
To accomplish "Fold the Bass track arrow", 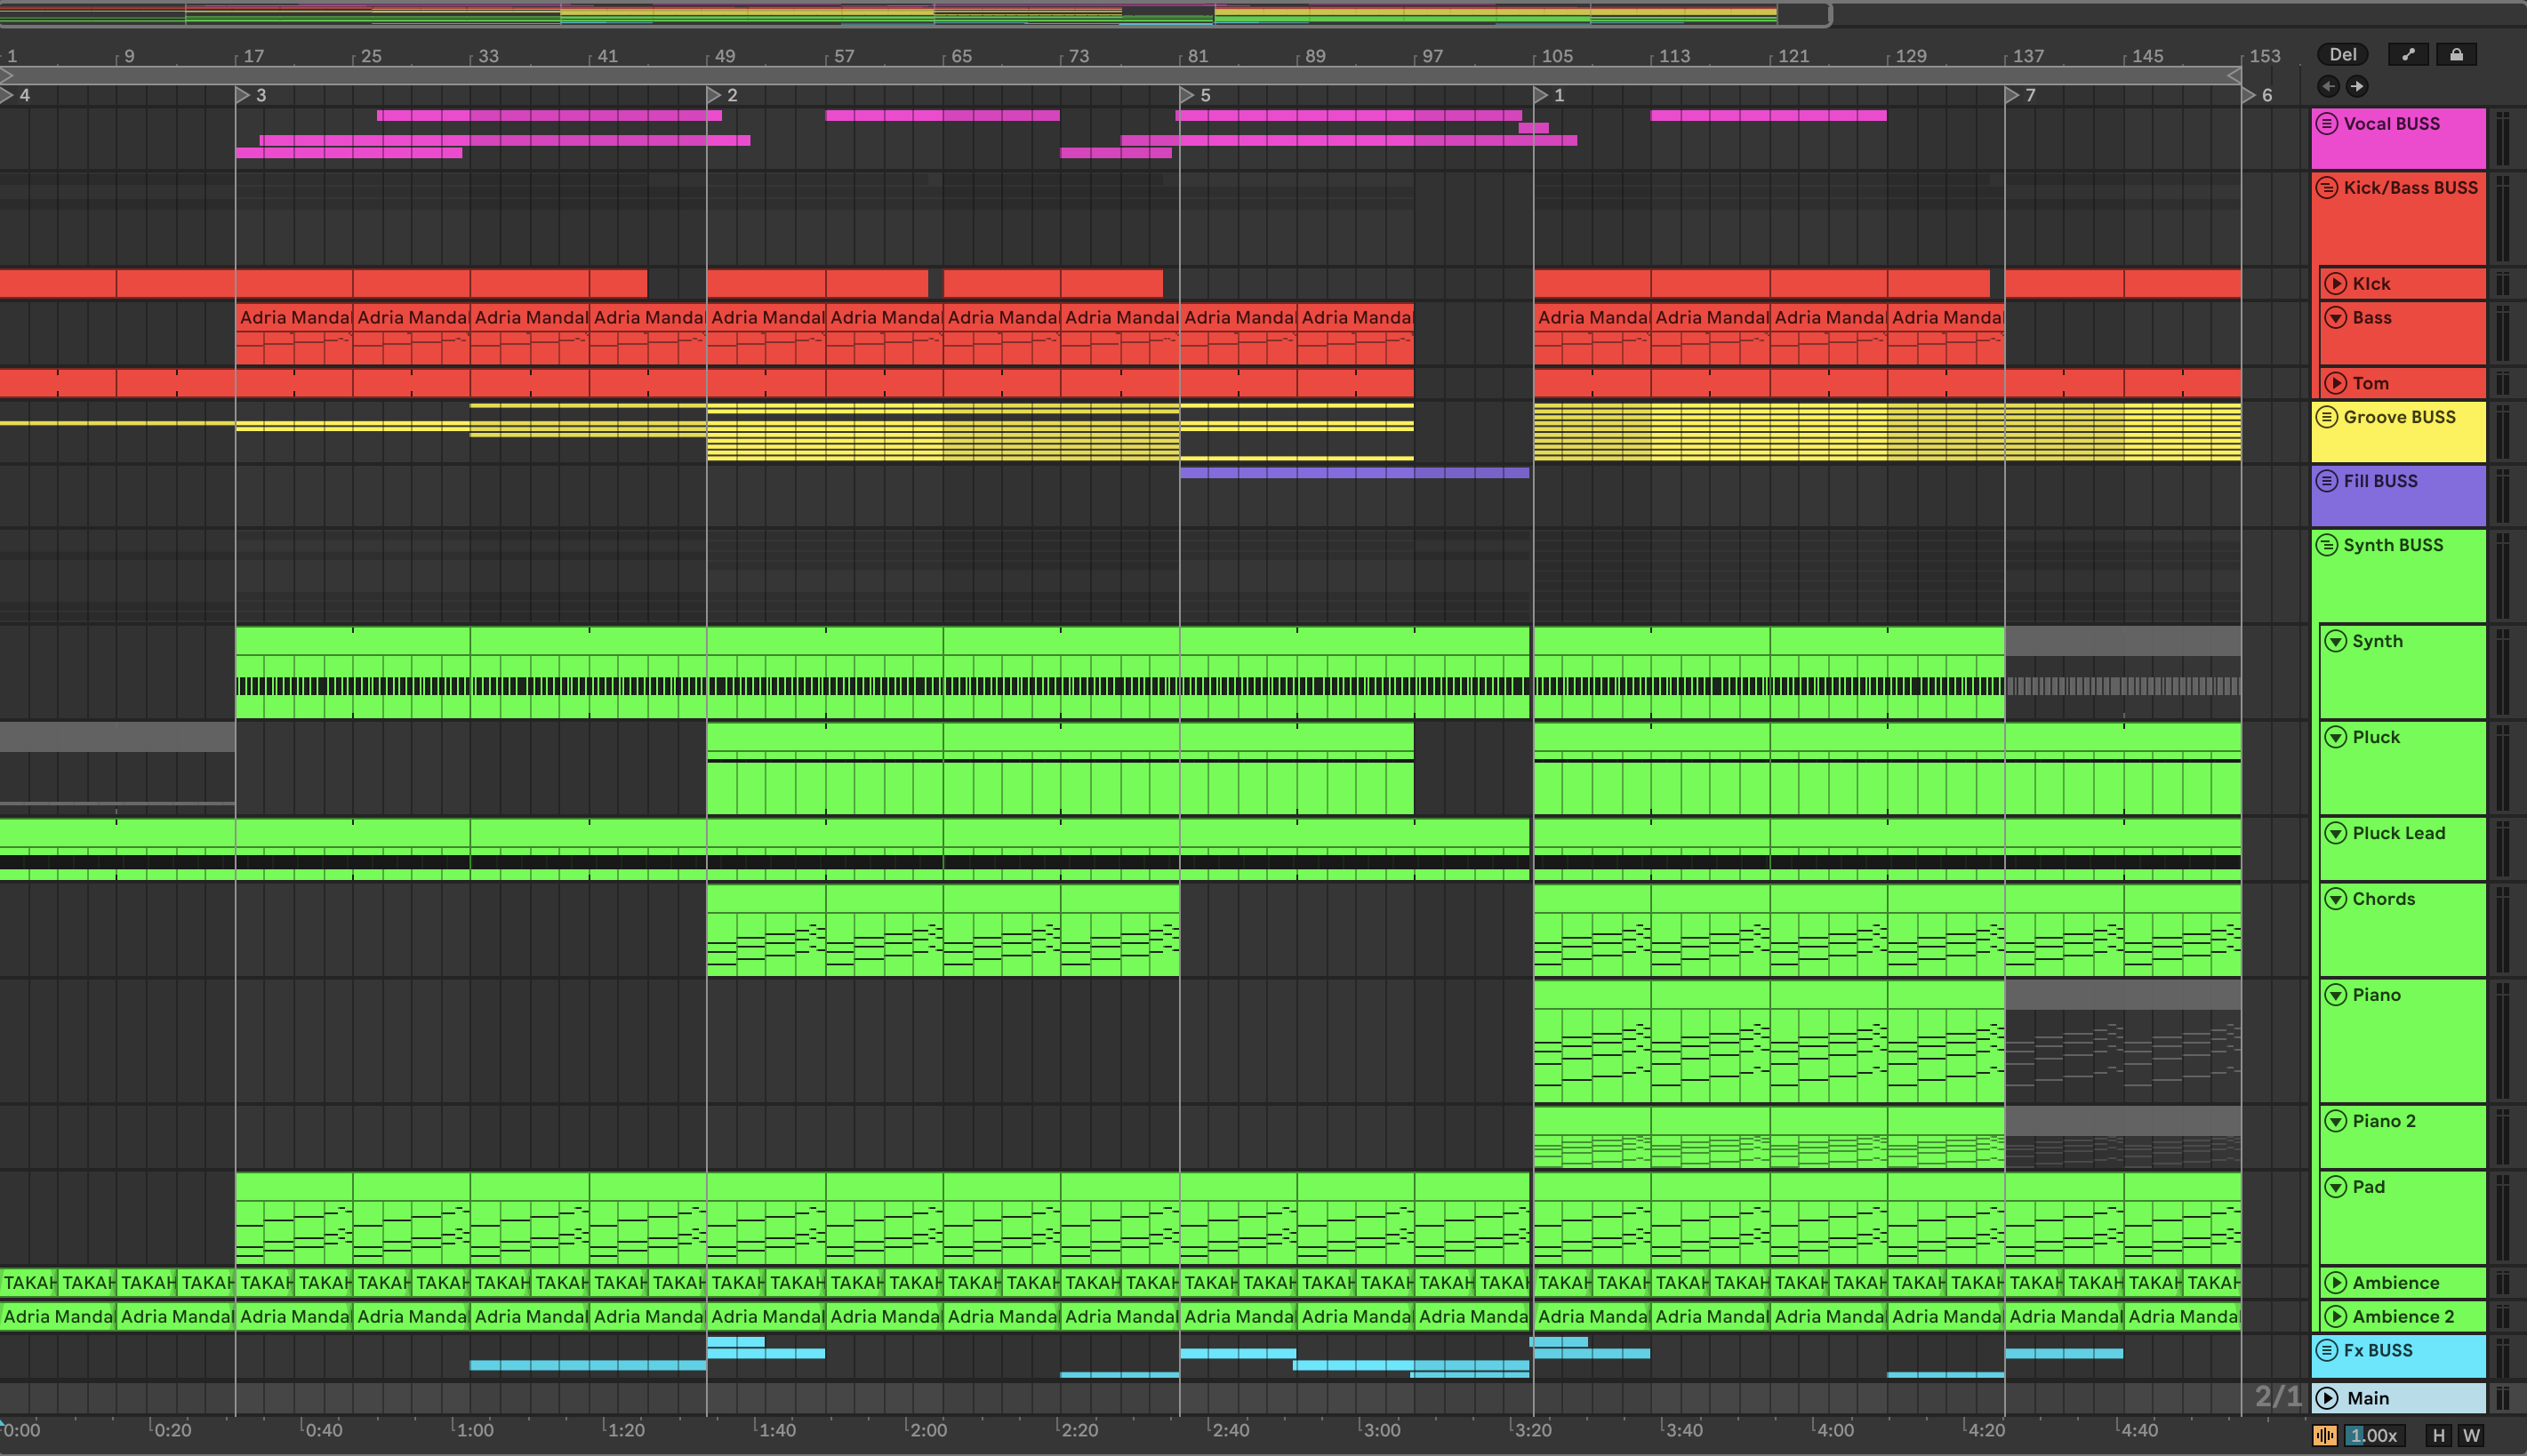I will pyautogui.click(x=2336, y=318).
